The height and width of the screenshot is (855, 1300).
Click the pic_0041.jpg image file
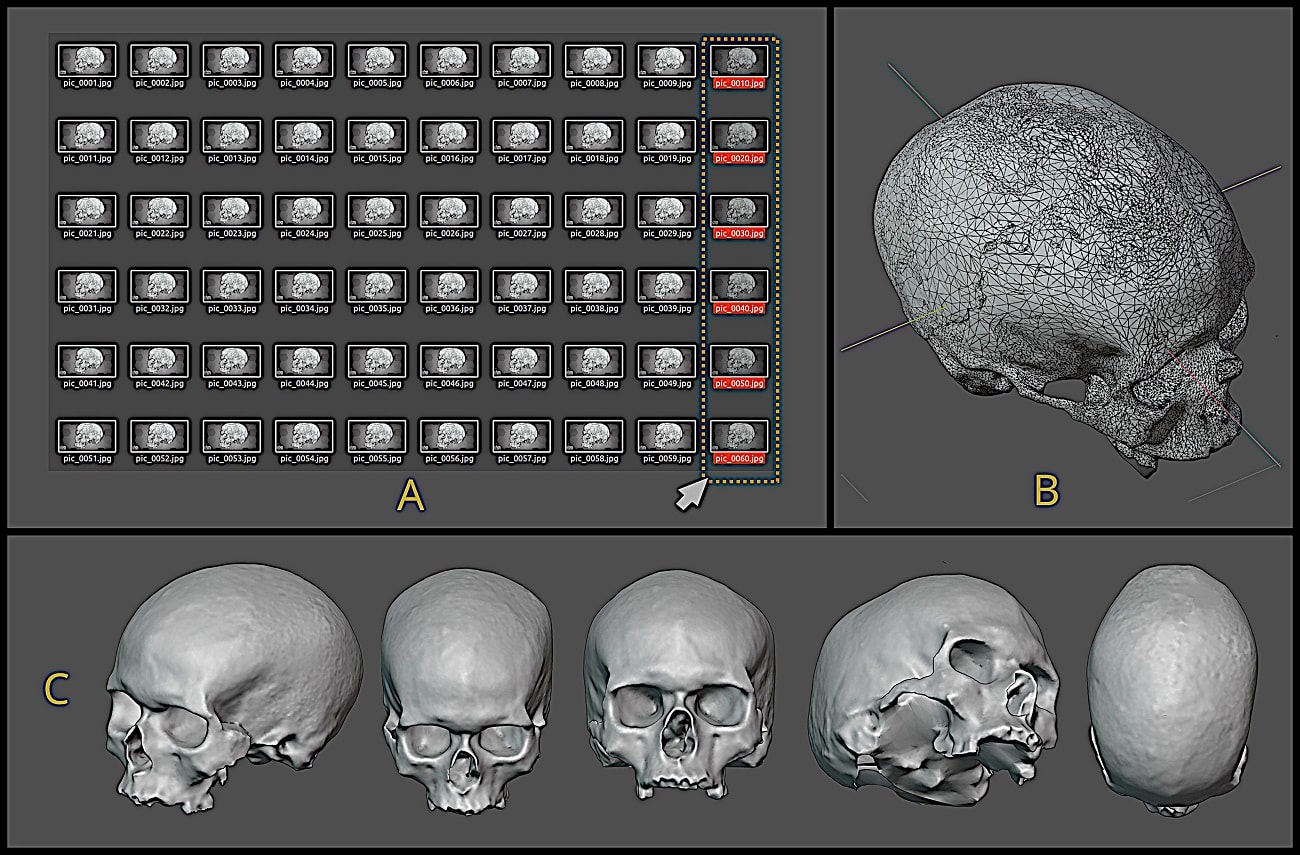coord(87,361)
